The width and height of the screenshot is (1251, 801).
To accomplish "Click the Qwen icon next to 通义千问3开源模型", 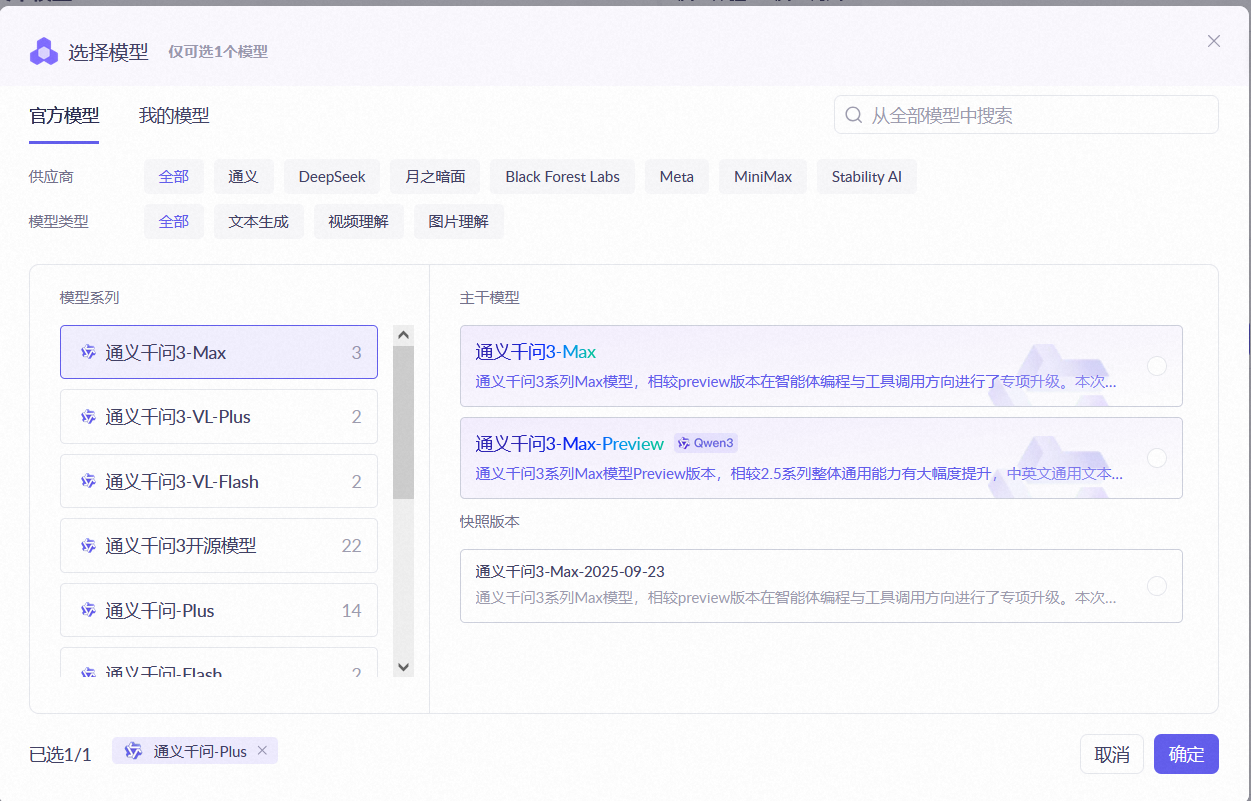I will point(88,546).
